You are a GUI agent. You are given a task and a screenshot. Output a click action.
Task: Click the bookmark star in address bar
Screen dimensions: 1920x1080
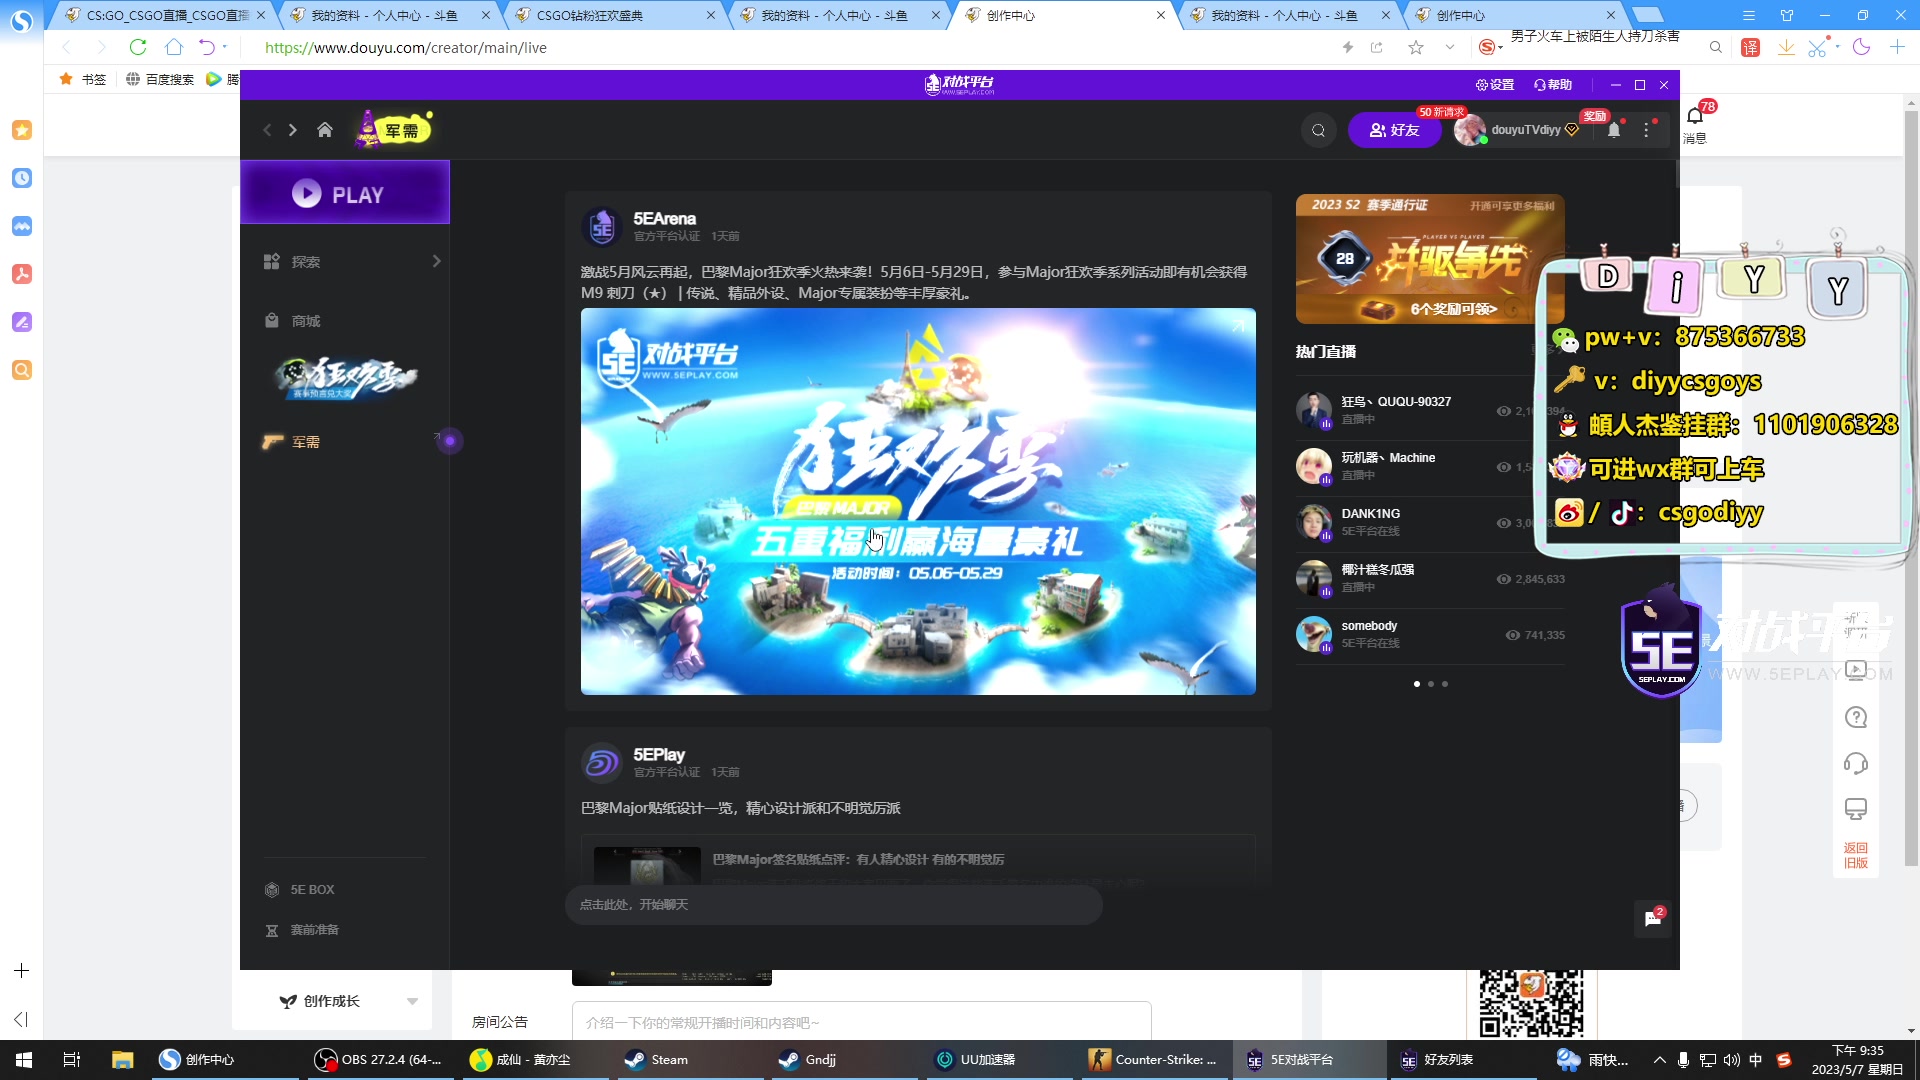pos(1415,47)
